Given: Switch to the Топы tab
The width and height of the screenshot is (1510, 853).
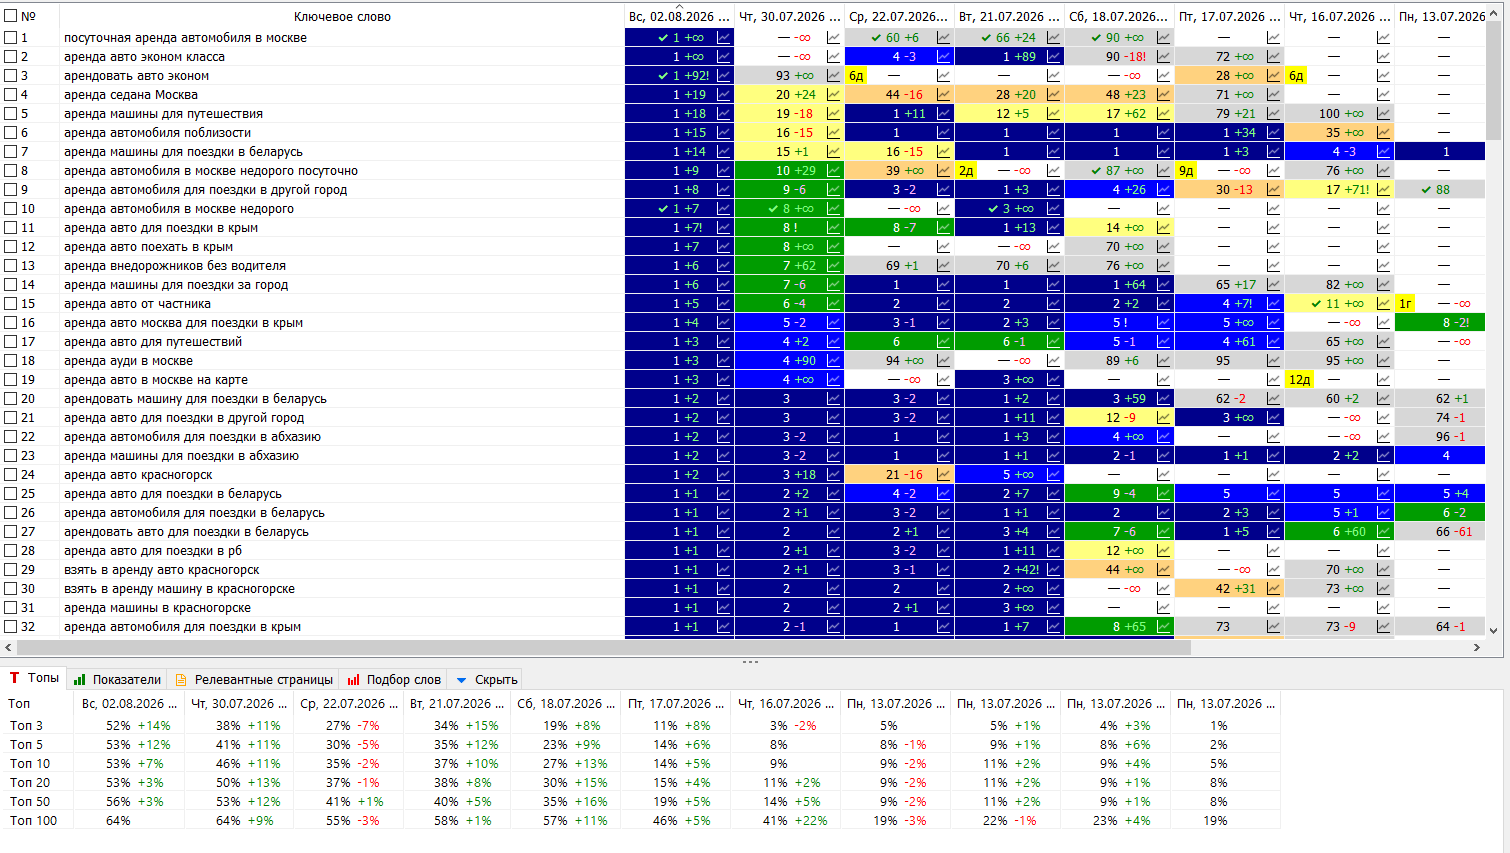Looking at the screenshot, I should point(34,678).
